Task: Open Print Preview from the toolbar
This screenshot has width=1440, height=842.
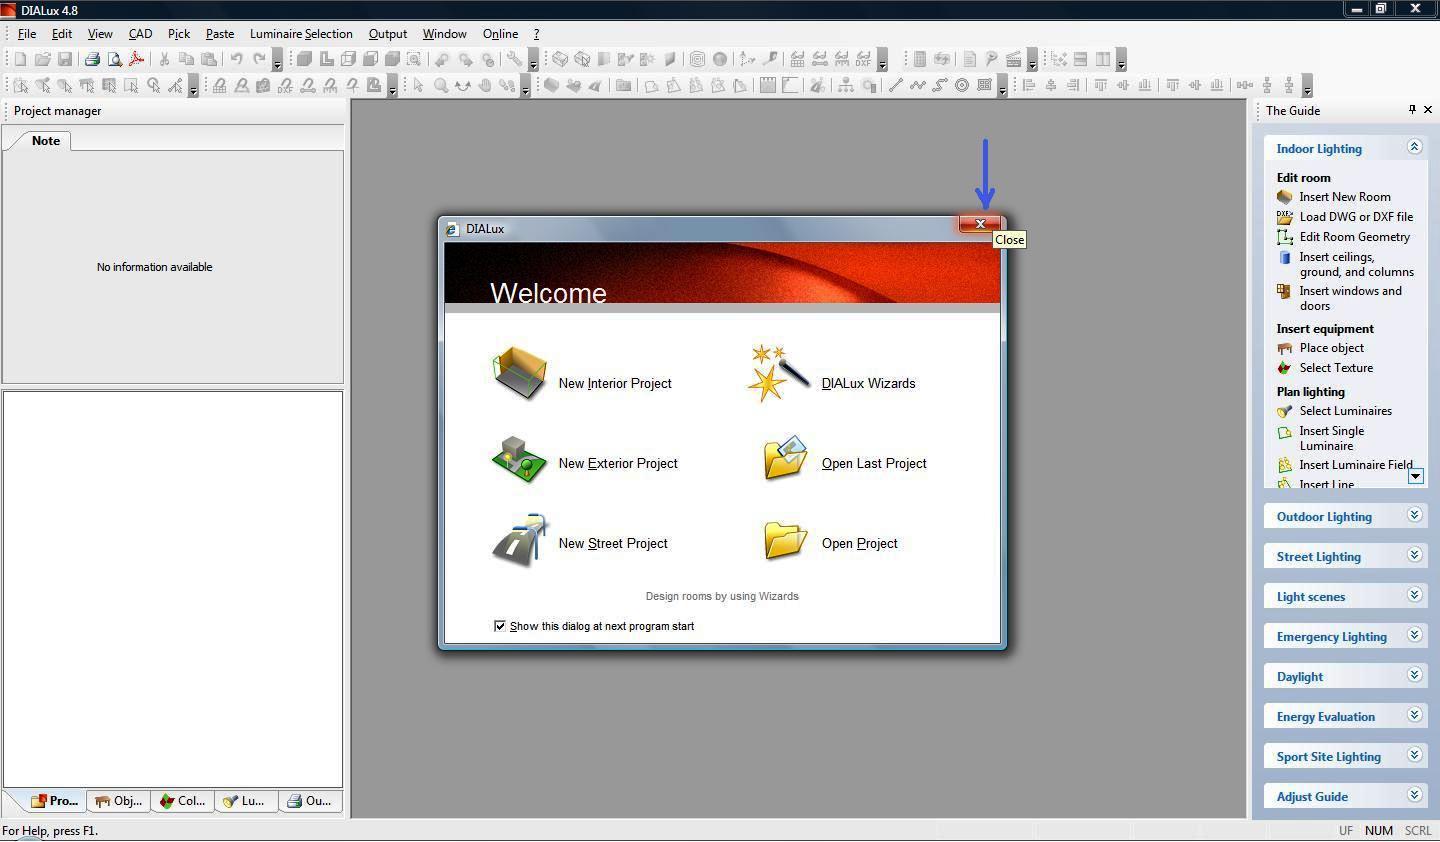Action: coord(115,59)
